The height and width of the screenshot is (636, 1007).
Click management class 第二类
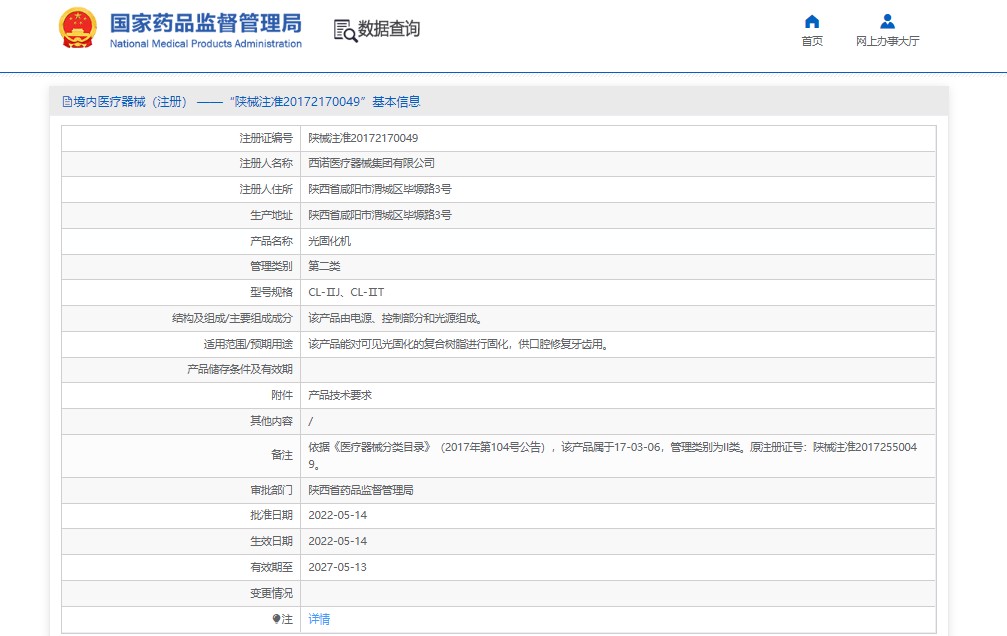[x=324, y=266]
